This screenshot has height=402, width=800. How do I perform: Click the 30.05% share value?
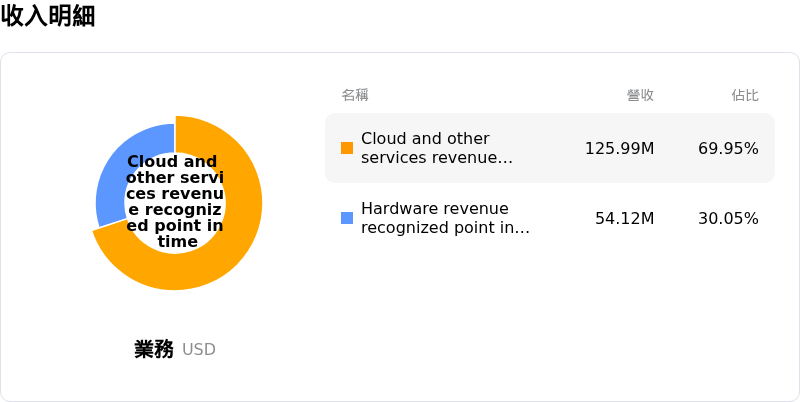(x=728, y=218)
